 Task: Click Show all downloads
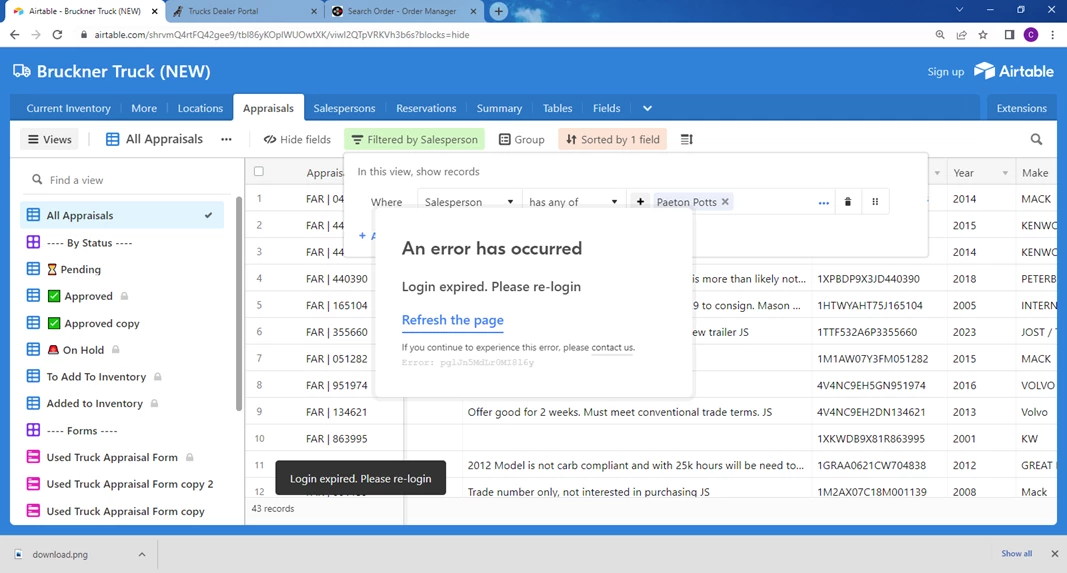[1016, 553]
